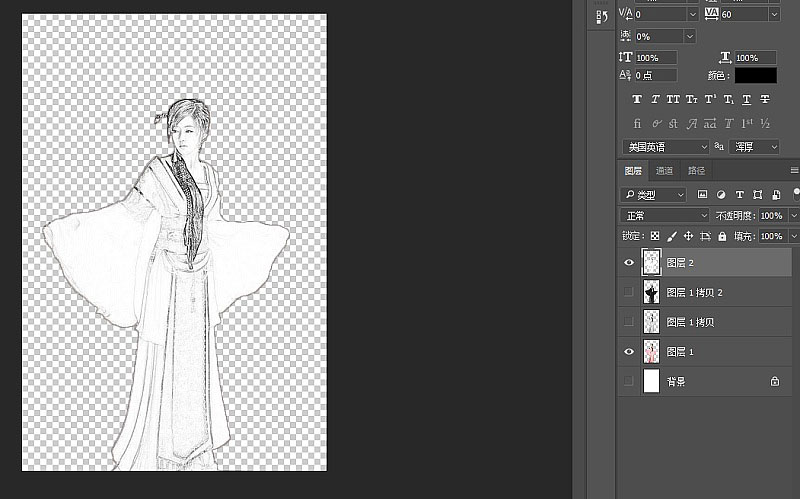The width and height of the screenshot is (800, 499).
Task: Switch to the 通道 tab
Action: pyautogui.click(x=664, y=170)
